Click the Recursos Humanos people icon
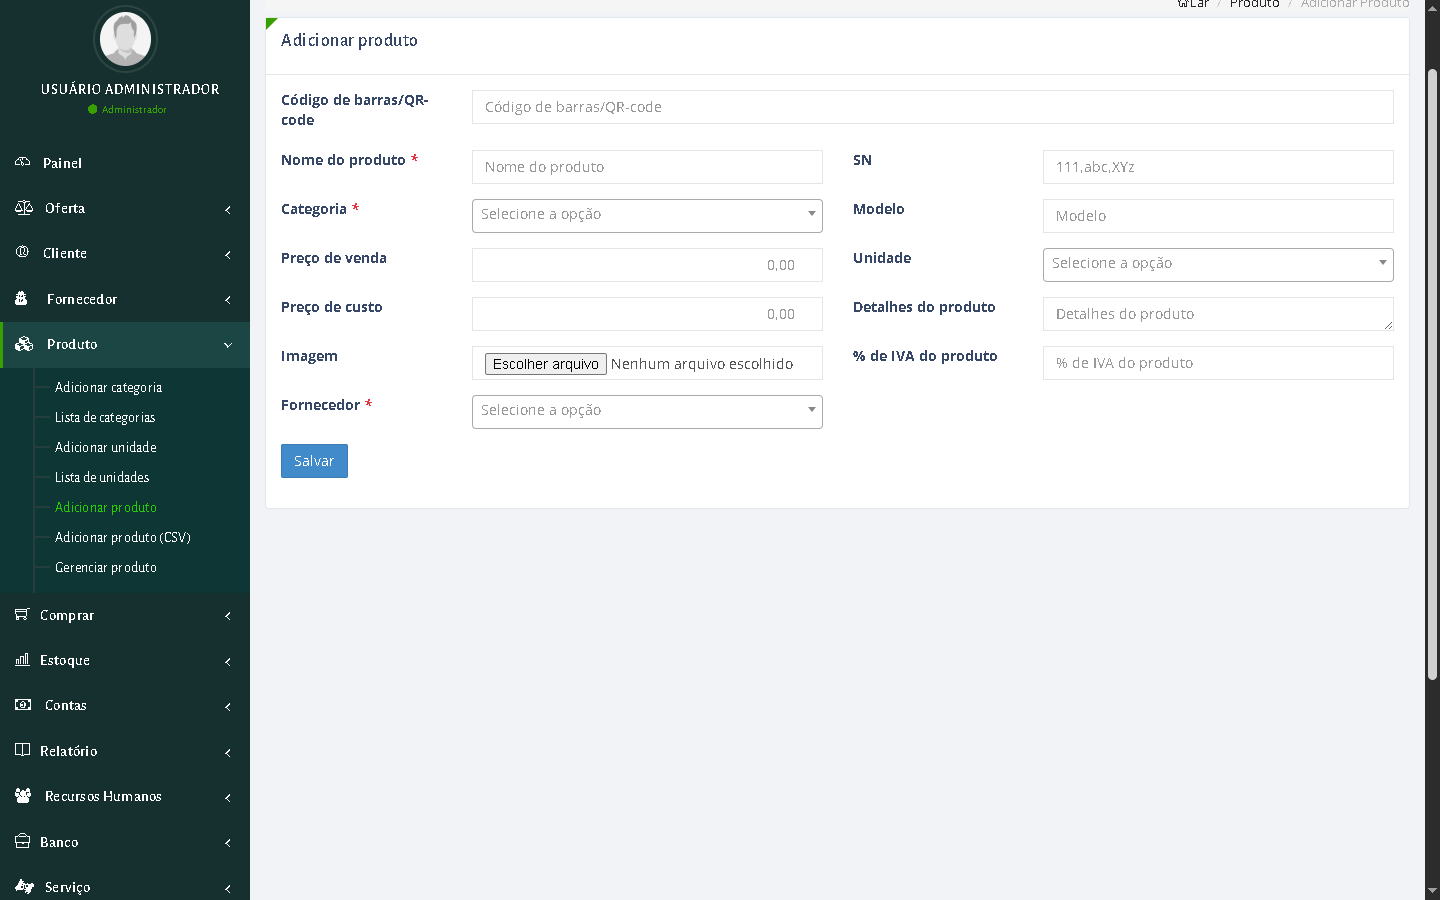This screenshot has width=1440, height=900. (x=24, y=796)
